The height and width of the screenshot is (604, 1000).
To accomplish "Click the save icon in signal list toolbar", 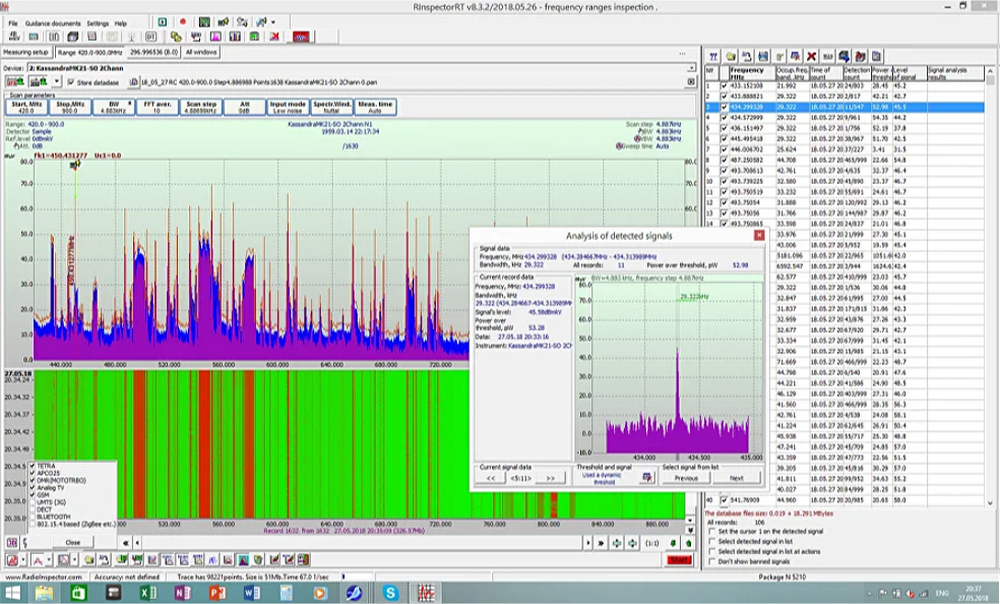I will coord(763,56).
